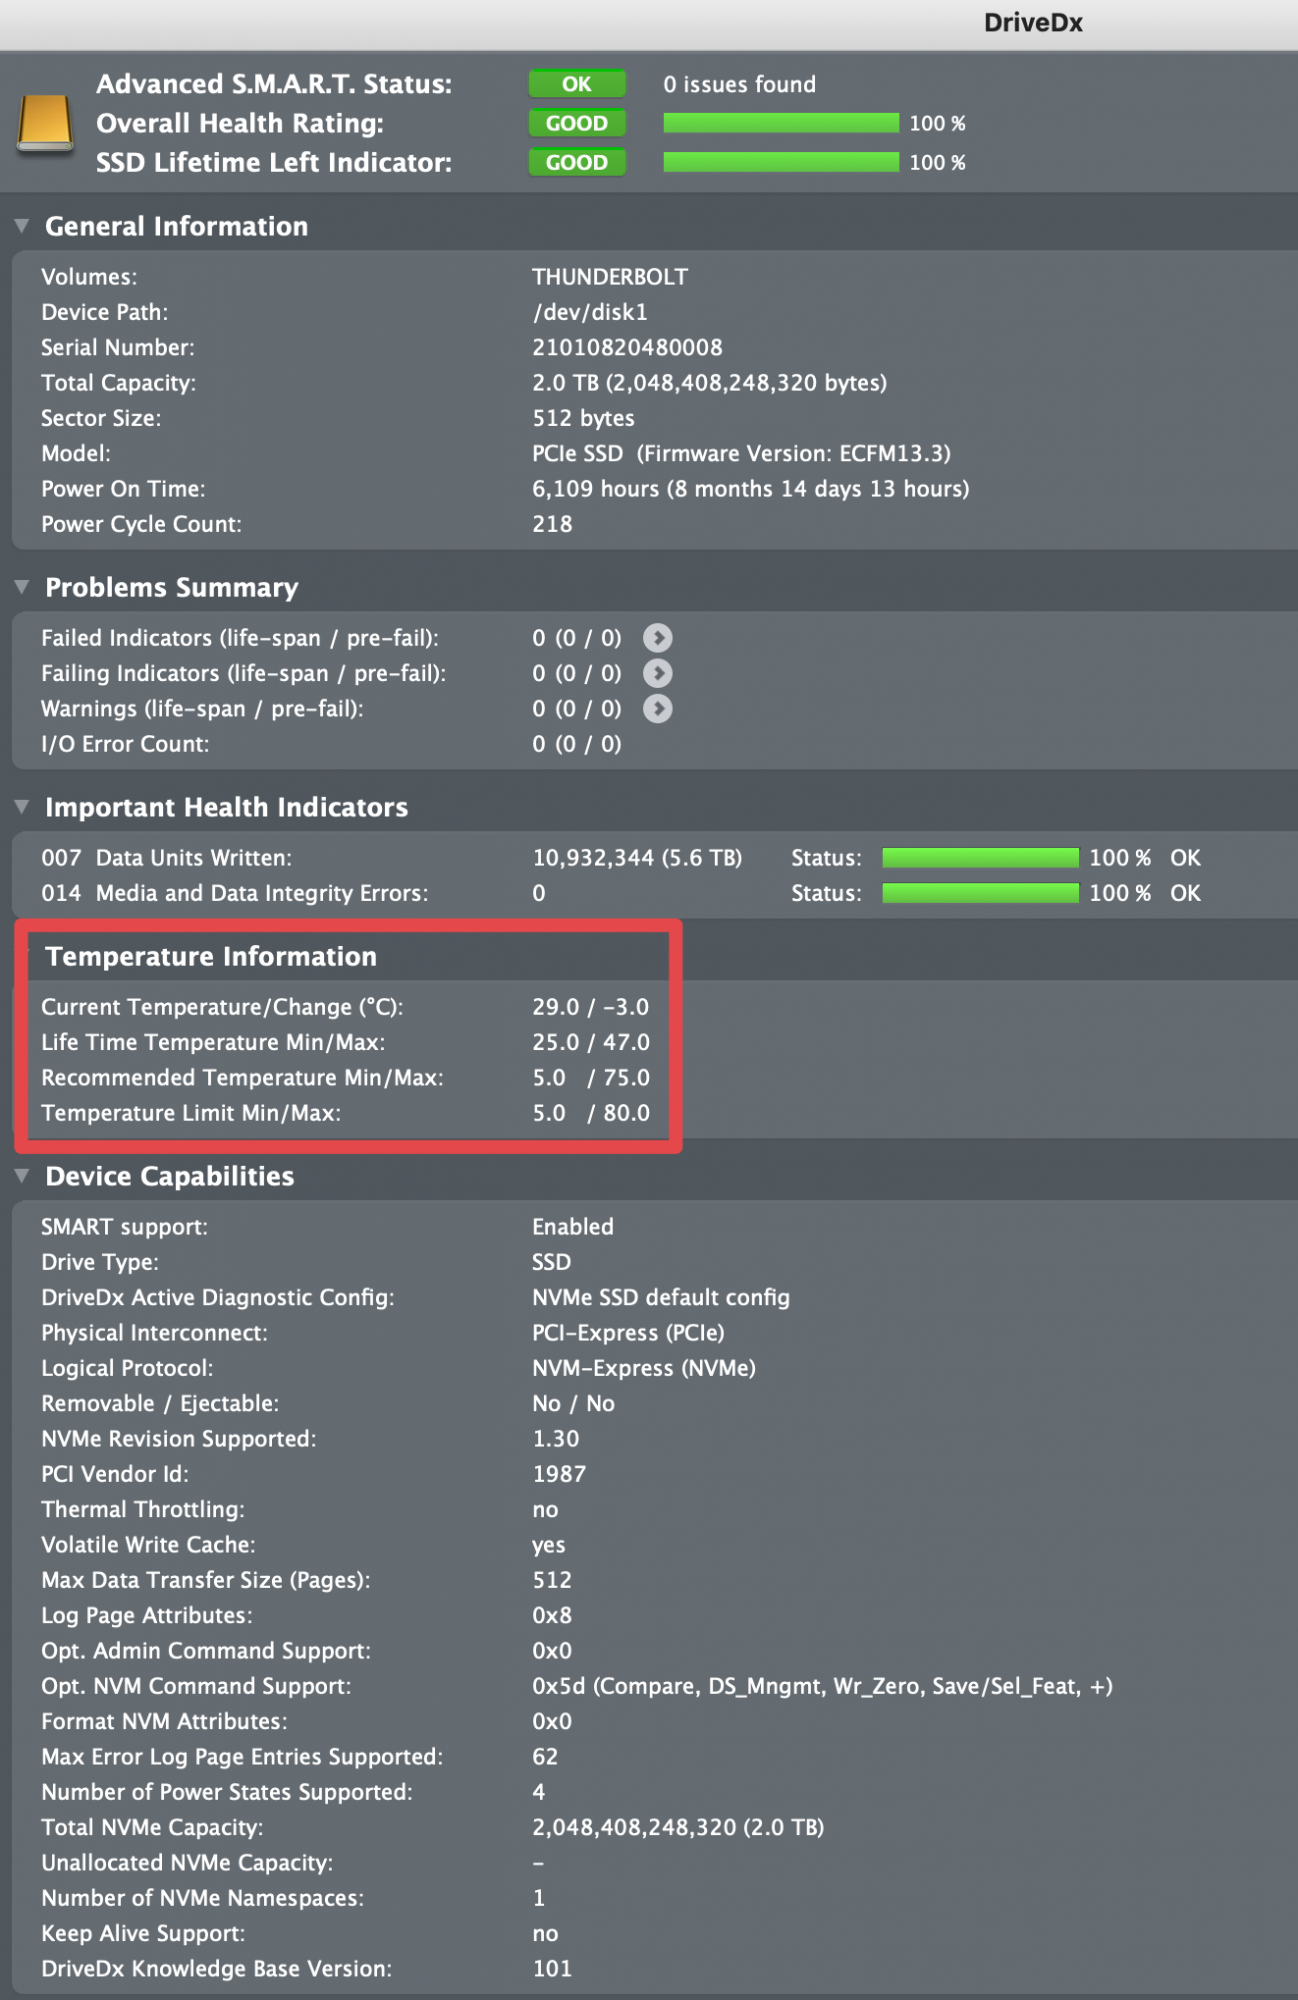Click the DriveDx window title
1298x2000 pixels.
tap(1033, 23)
